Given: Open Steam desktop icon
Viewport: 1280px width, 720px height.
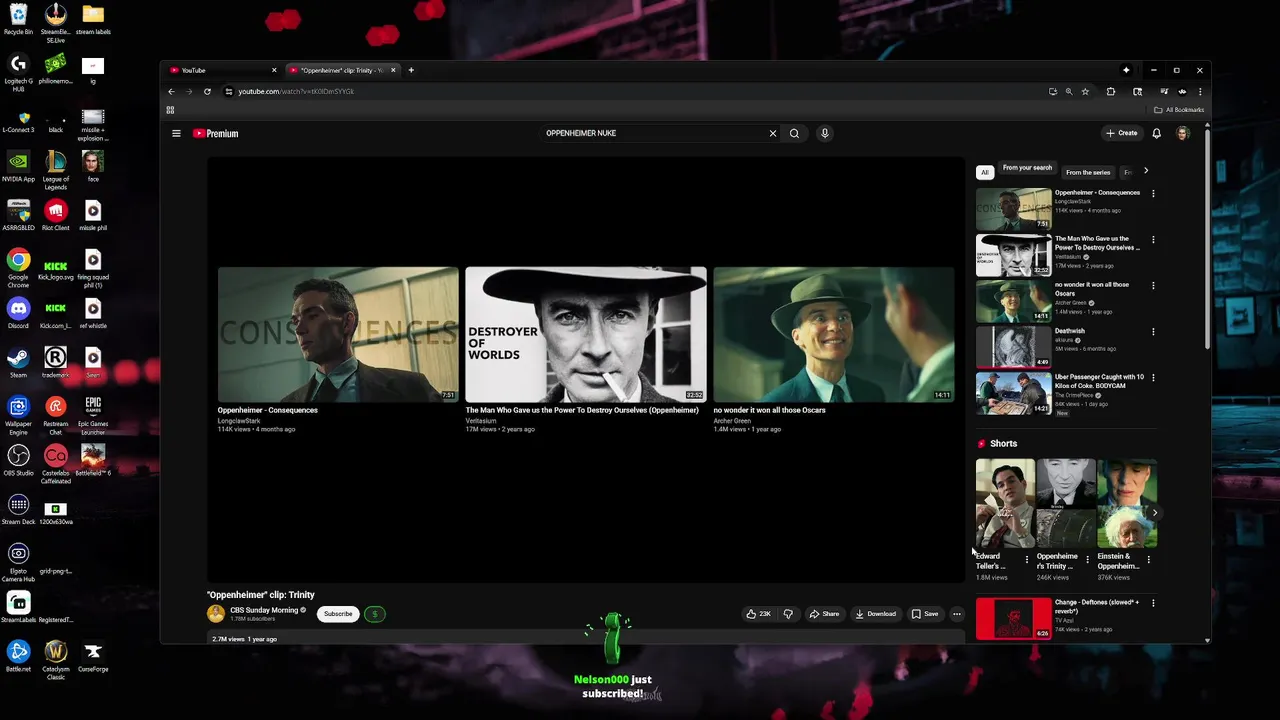Looking at the screenshot, I should point(18,363).
